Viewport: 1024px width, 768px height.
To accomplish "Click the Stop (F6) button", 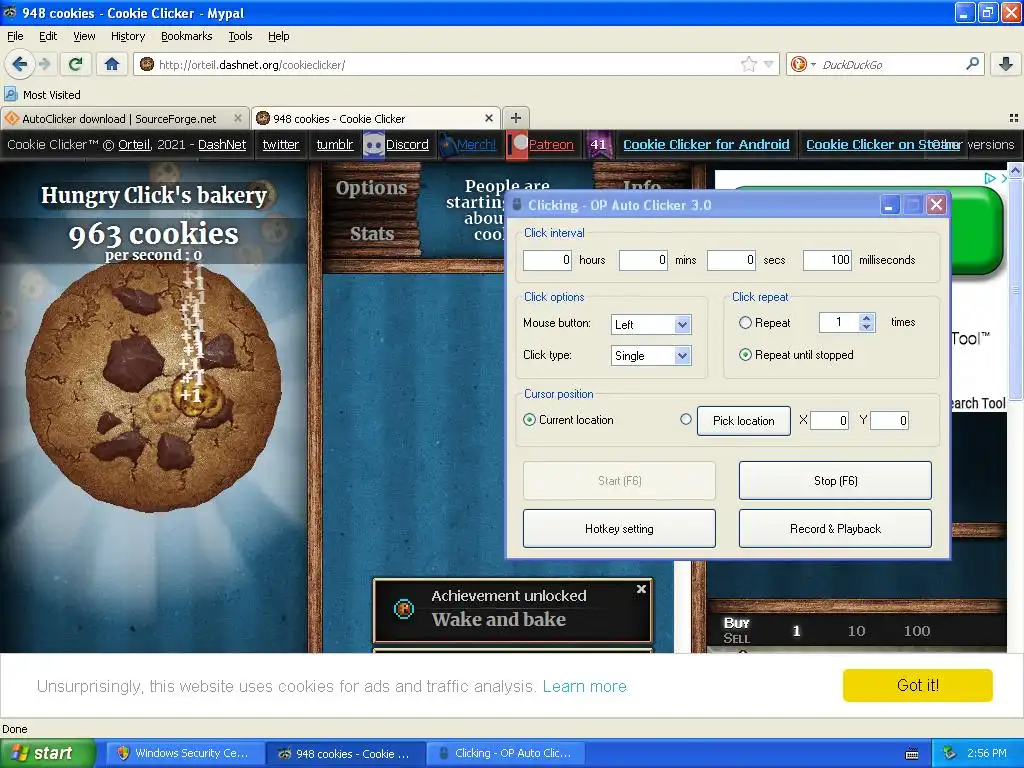I will pyautogui.click(x=835, y=481).
